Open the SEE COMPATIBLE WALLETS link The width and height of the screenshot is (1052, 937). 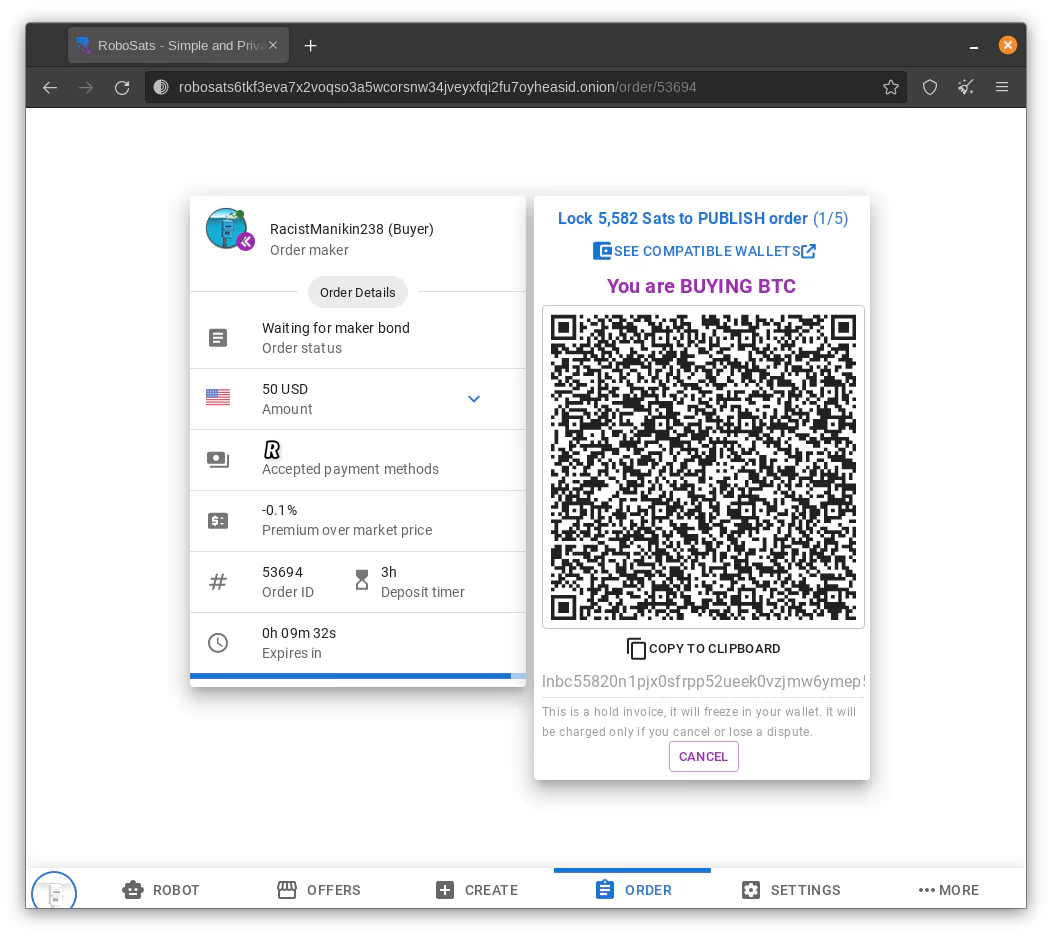[x=704, y=251]
